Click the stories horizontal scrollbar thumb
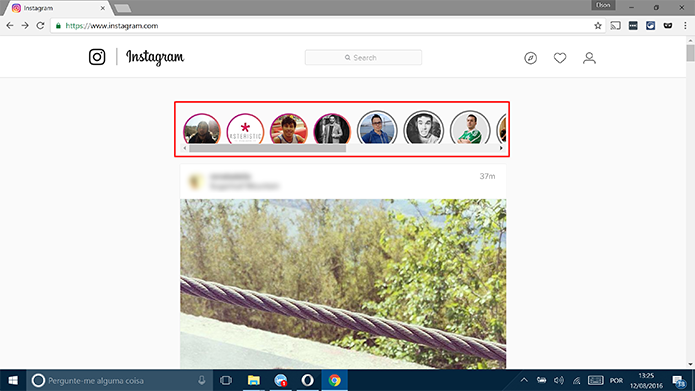Screen dimensions: 695x391 coord(267,149)
